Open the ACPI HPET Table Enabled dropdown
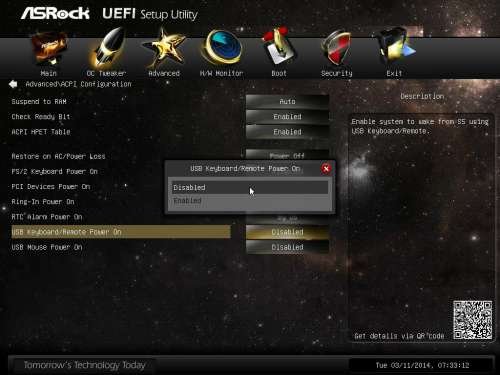This screenshot has height=375, width=500. (287, 132)
